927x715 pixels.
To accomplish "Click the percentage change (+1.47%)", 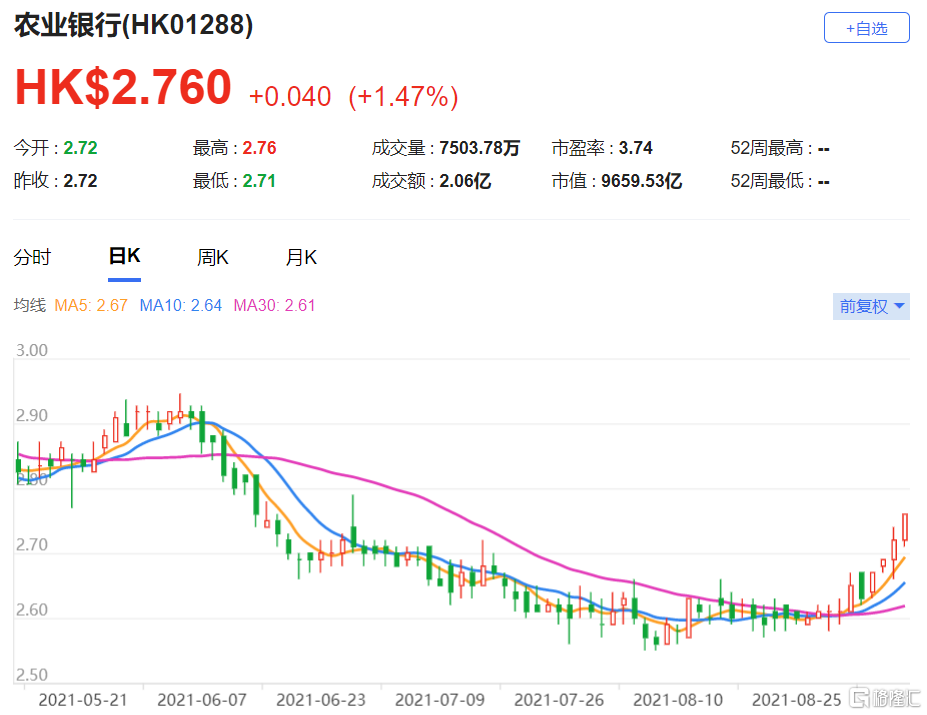I will [x=403, y=96].
